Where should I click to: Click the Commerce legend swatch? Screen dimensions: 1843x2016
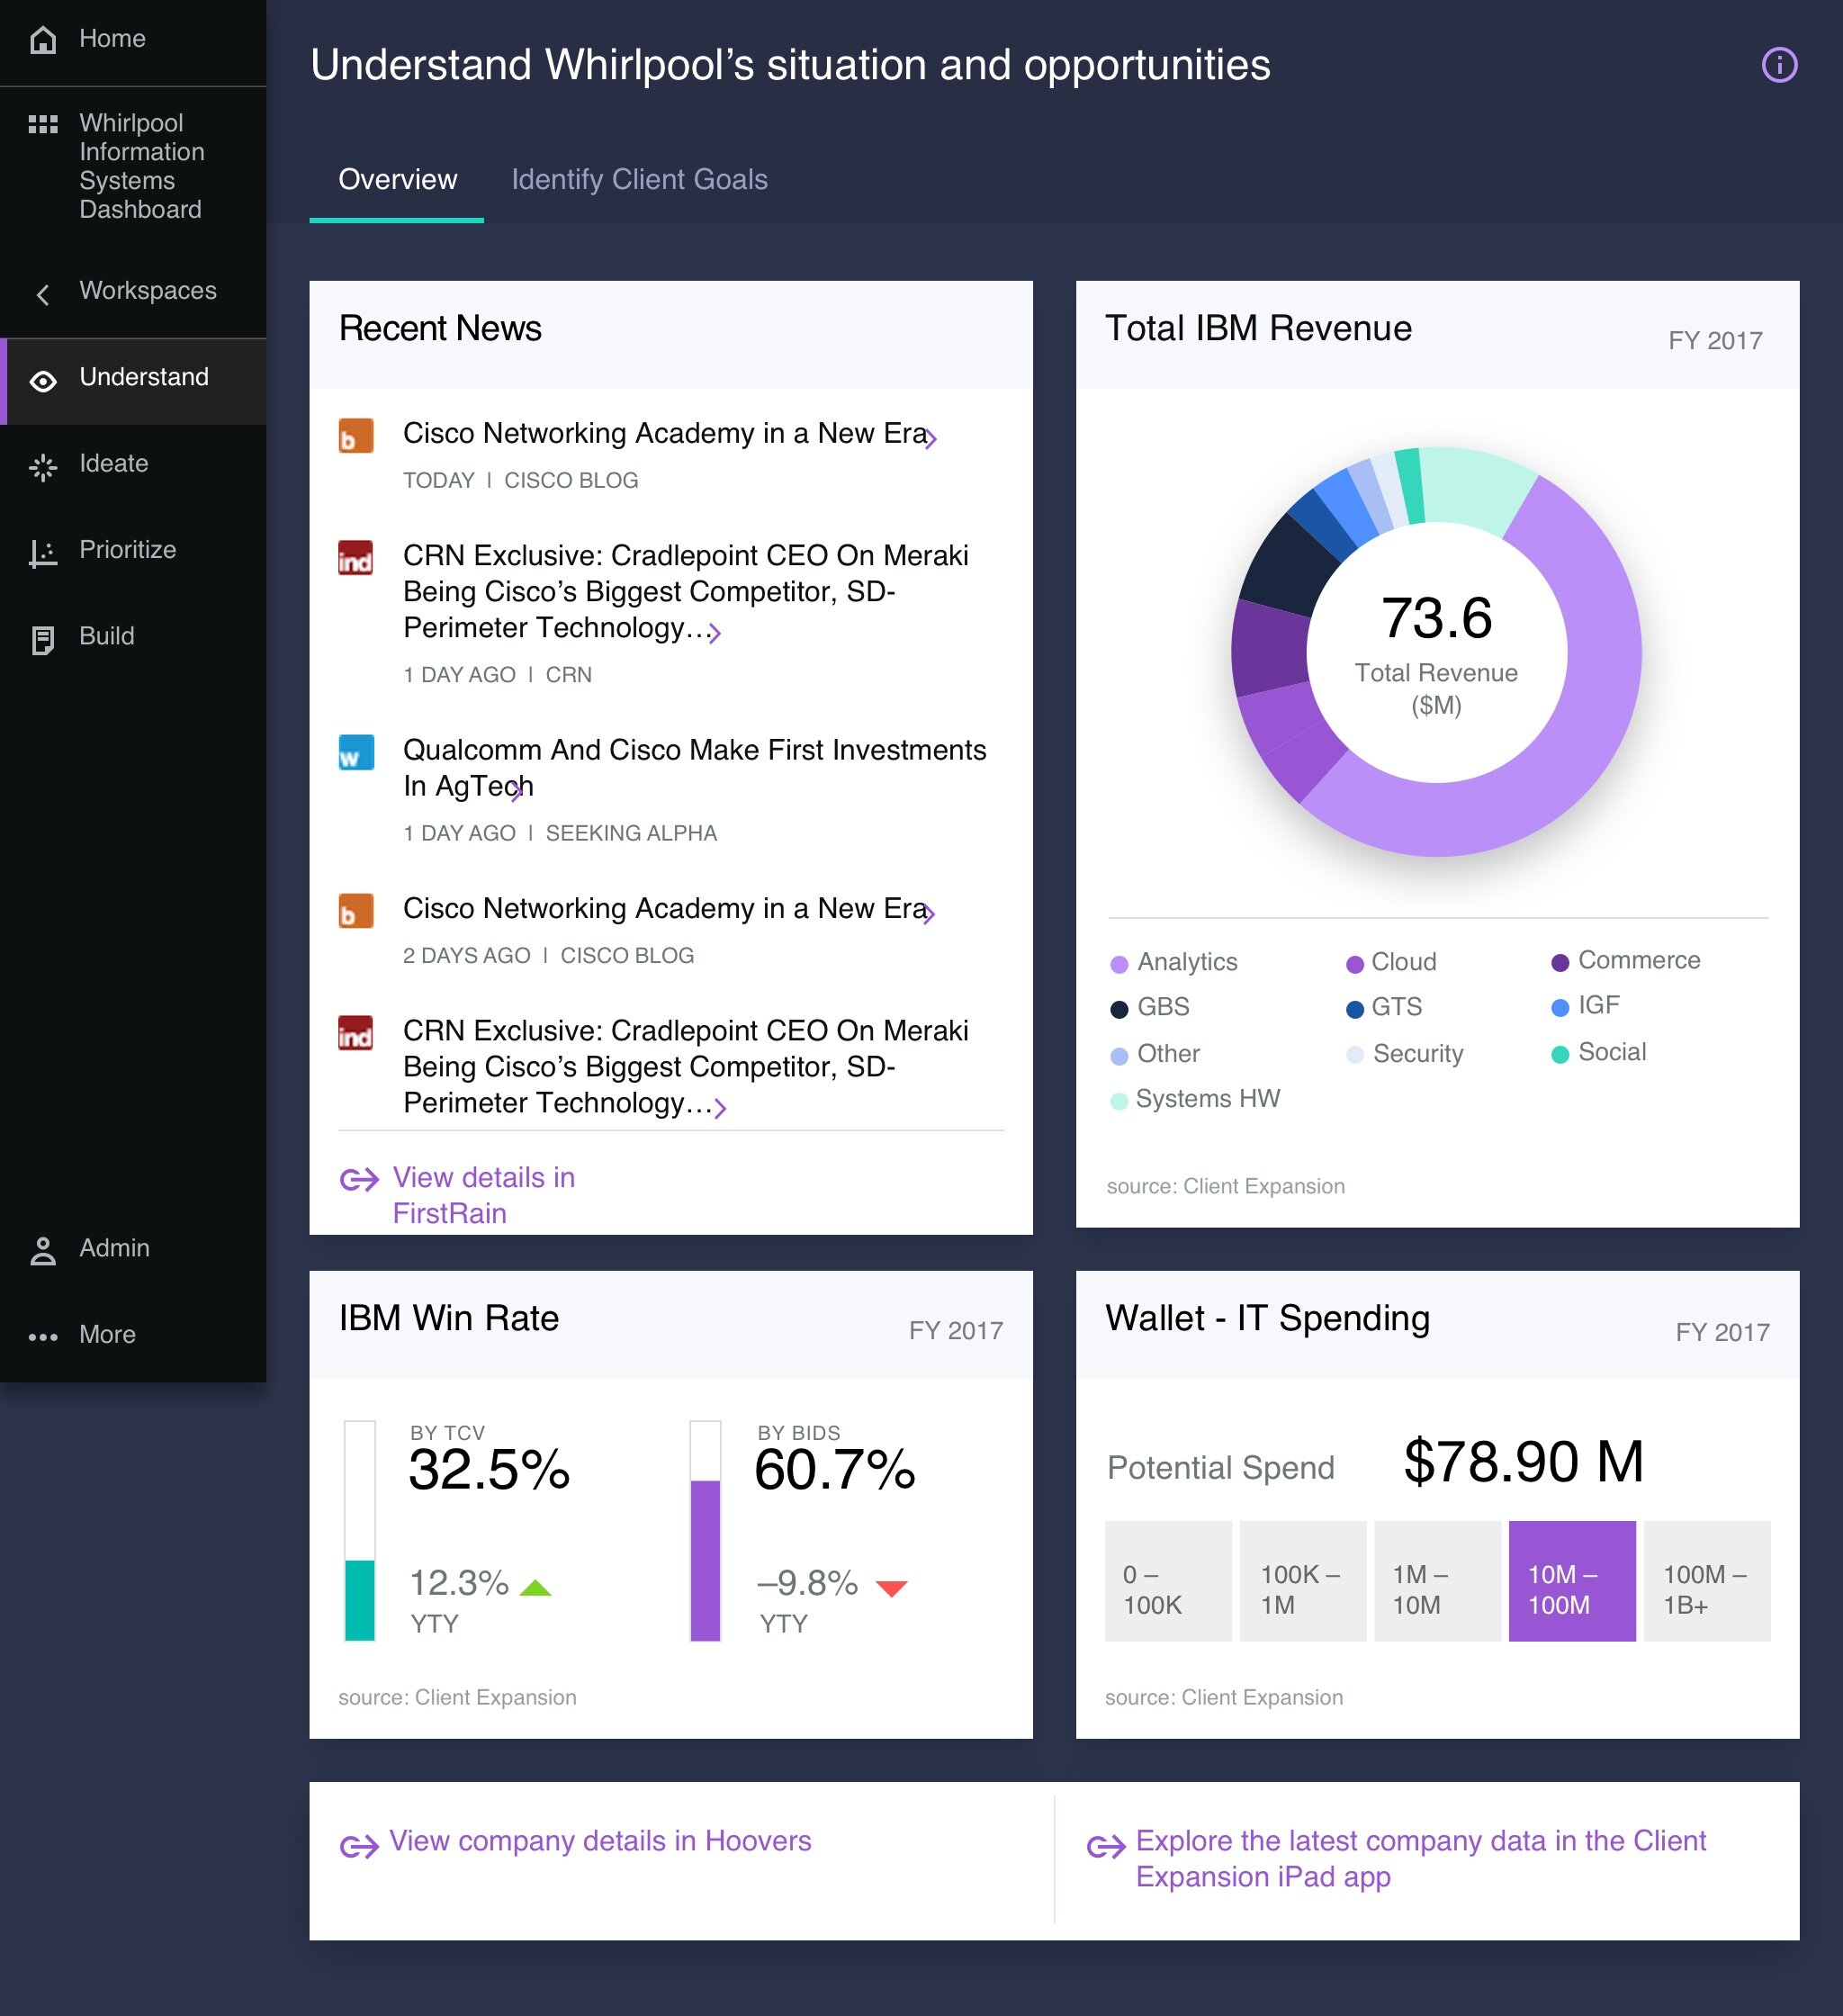[x=1560, y=963]
